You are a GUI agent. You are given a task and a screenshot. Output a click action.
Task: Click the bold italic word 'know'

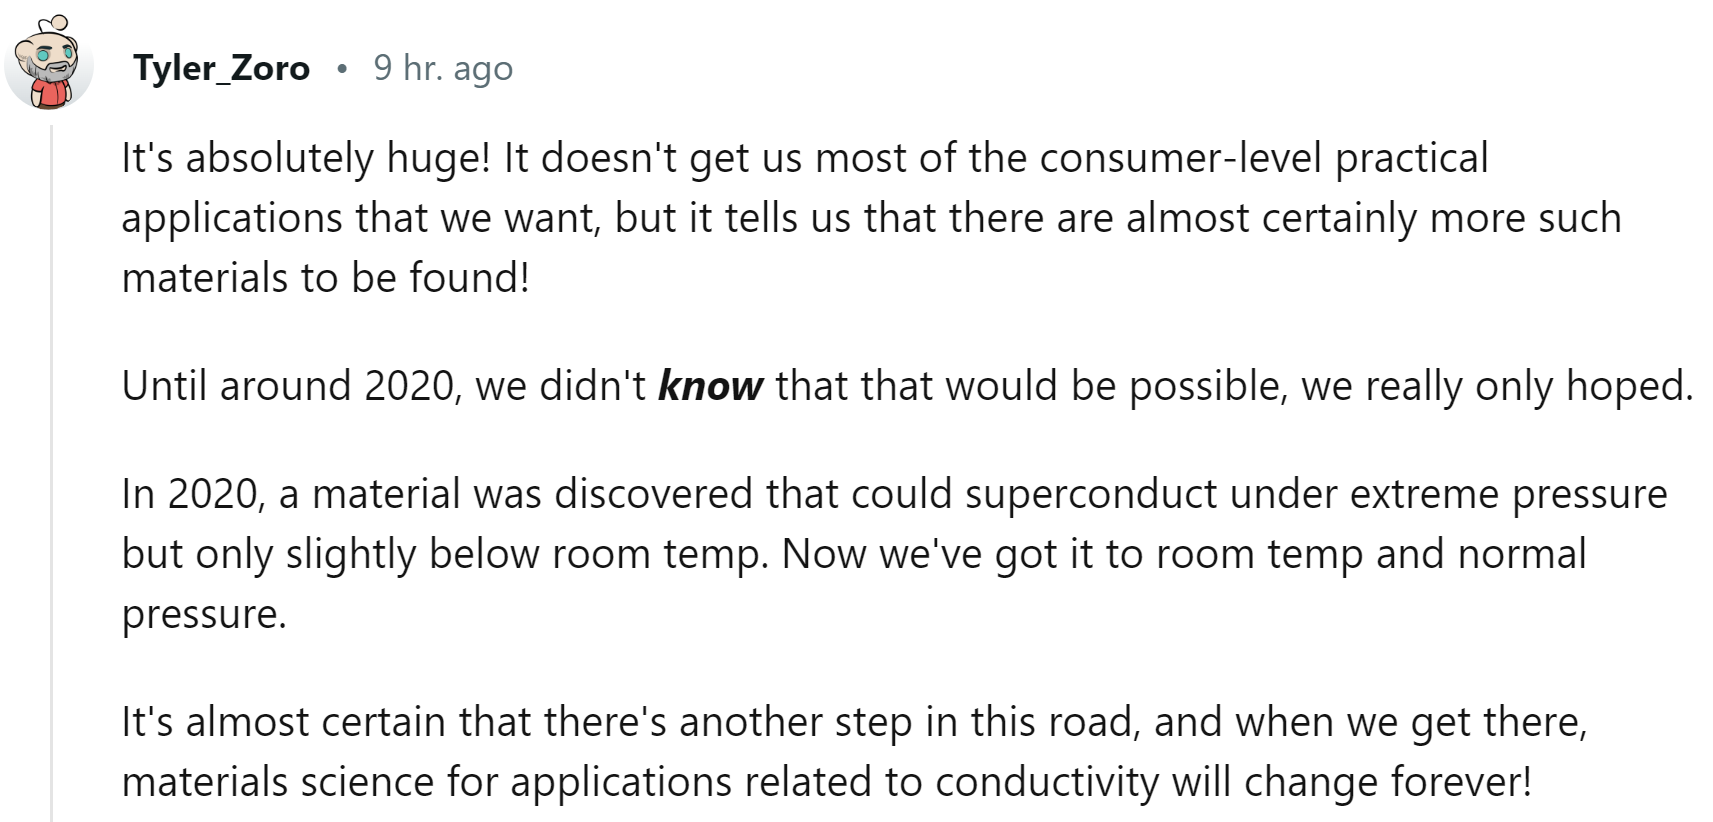point(710,386)
